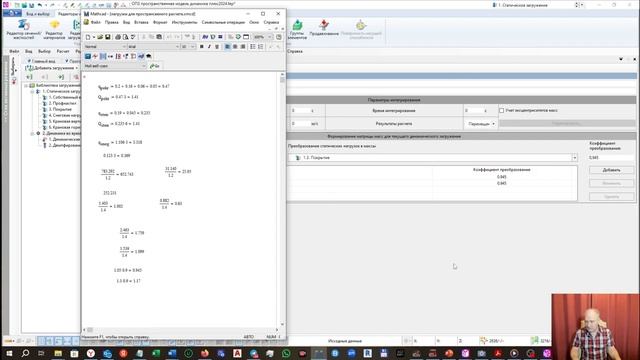Open WhatsApp from the taskbar
The height and width of the screenshot is (360, 640).
286,353
